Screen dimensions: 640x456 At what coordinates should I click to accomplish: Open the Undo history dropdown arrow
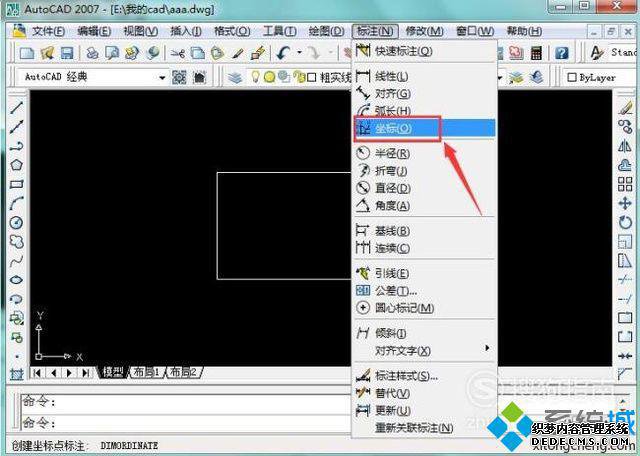tap(299, 53)
